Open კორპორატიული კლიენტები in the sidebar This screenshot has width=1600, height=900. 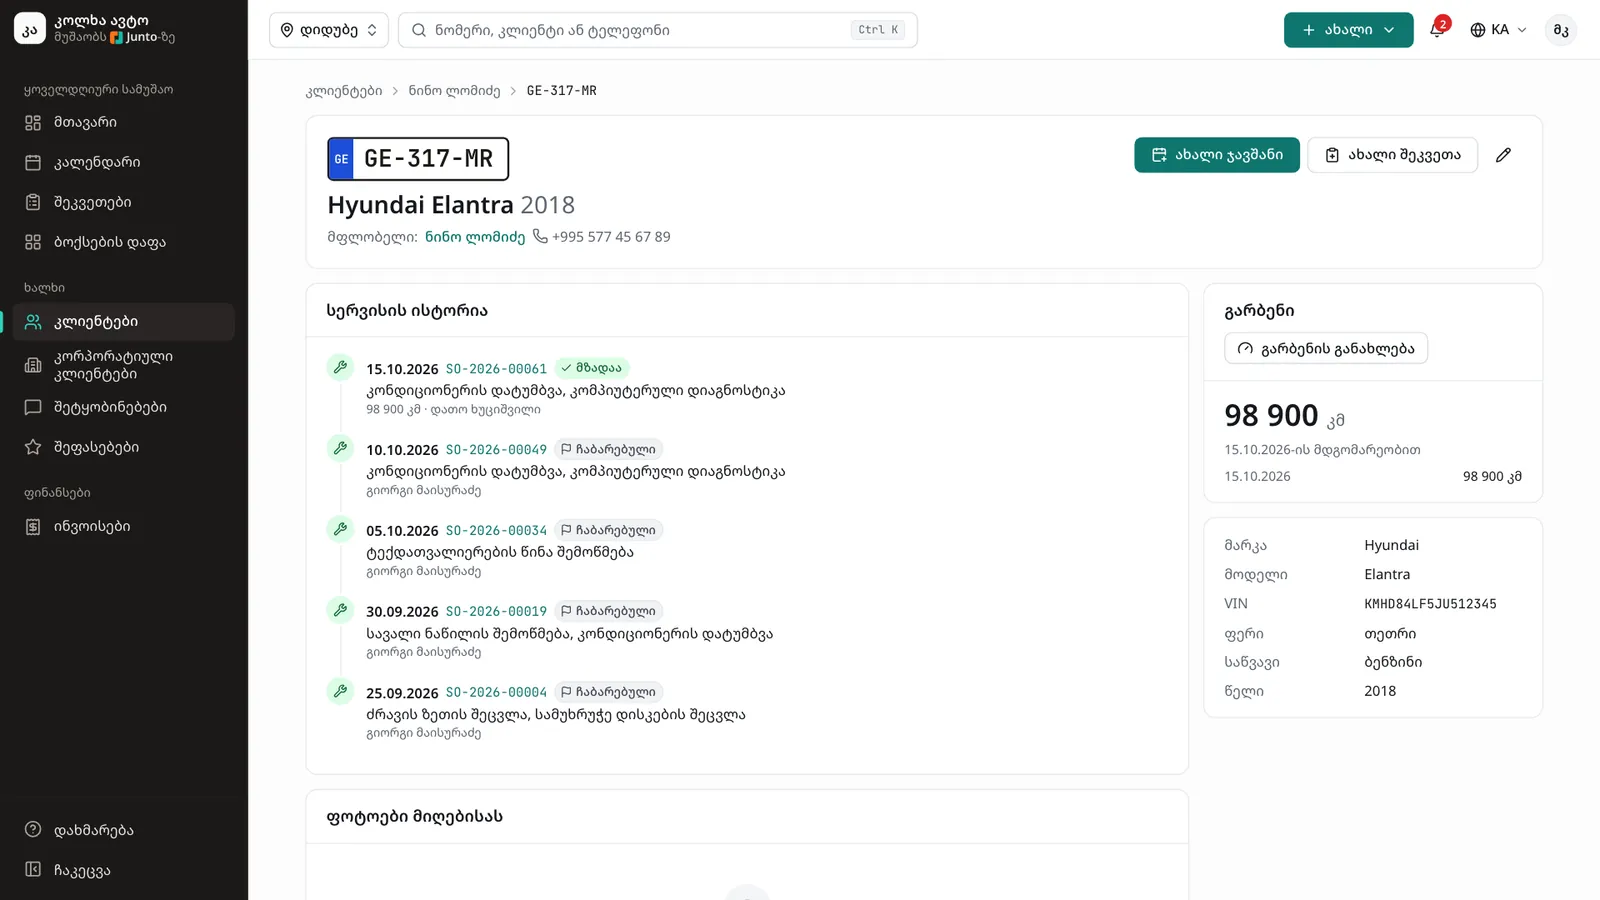pos(124,365)
